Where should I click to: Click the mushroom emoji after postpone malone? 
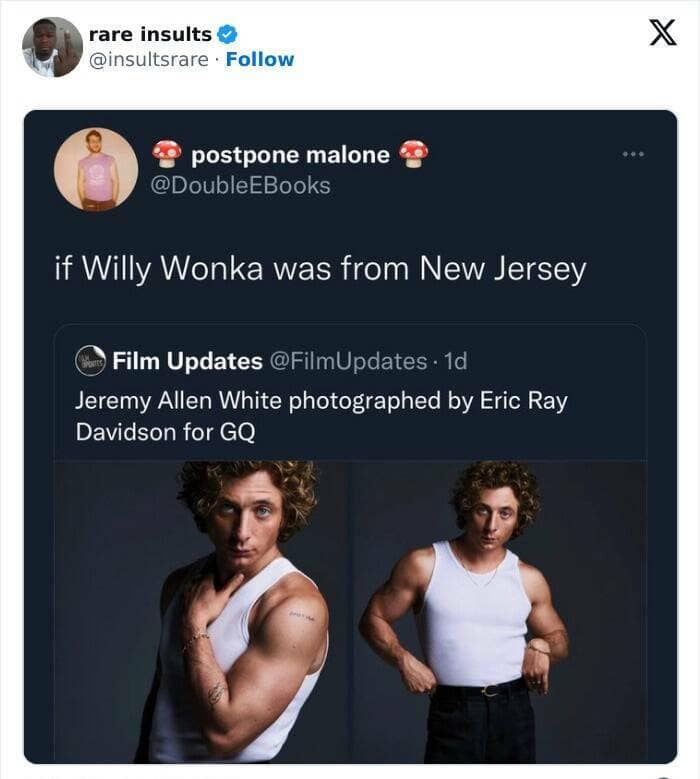(x=413, y=155)
